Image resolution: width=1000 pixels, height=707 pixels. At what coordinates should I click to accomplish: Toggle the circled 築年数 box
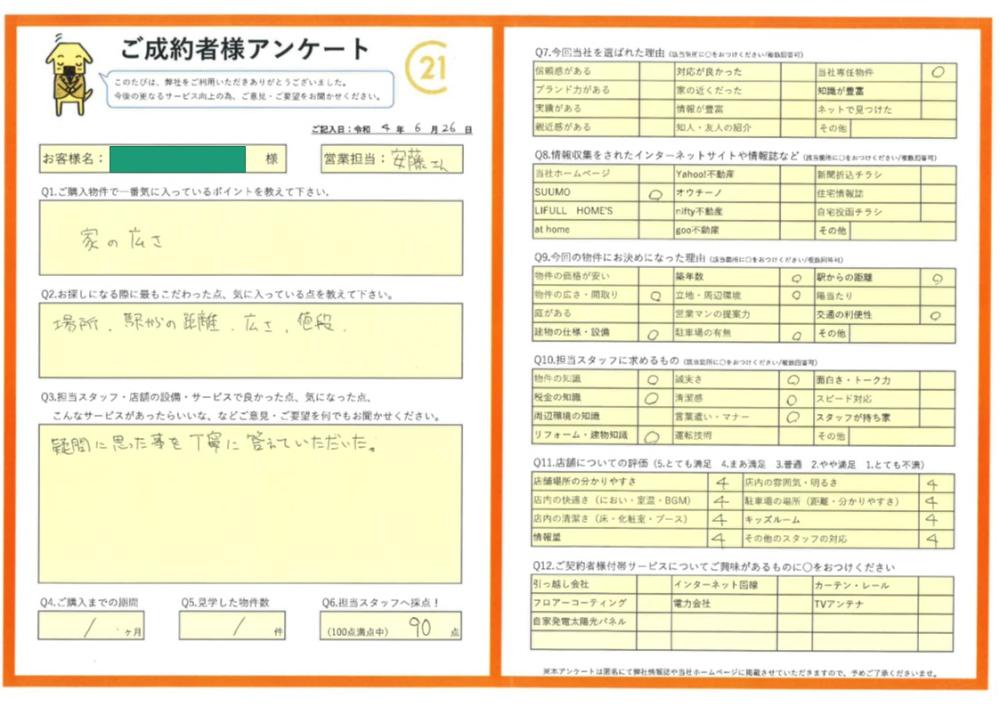[x=797, y=277]
